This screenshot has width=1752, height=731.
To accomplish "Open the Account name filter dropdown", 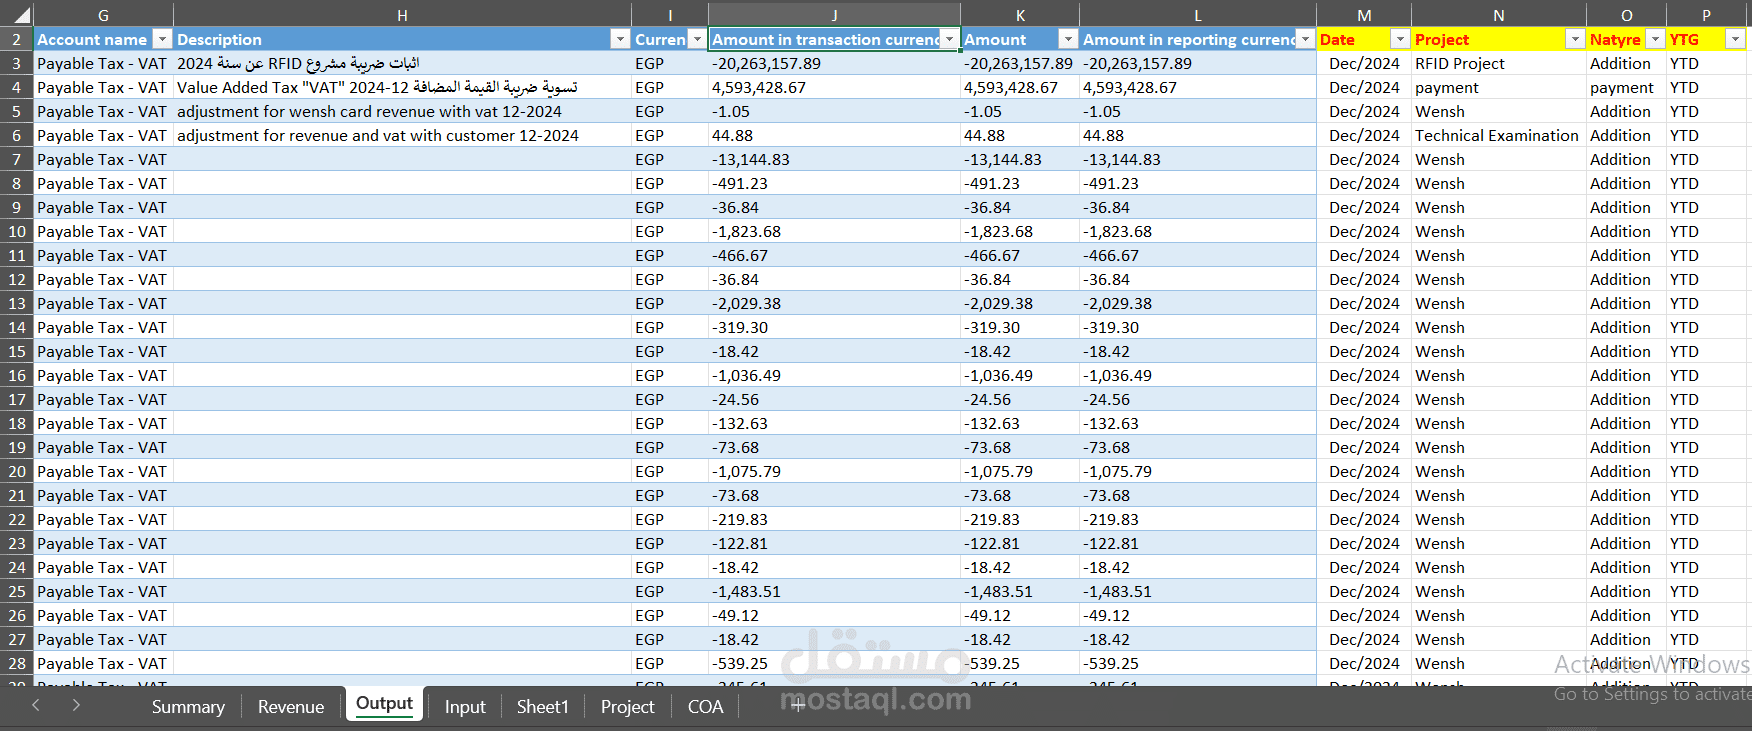I will (x=162, y=39).
